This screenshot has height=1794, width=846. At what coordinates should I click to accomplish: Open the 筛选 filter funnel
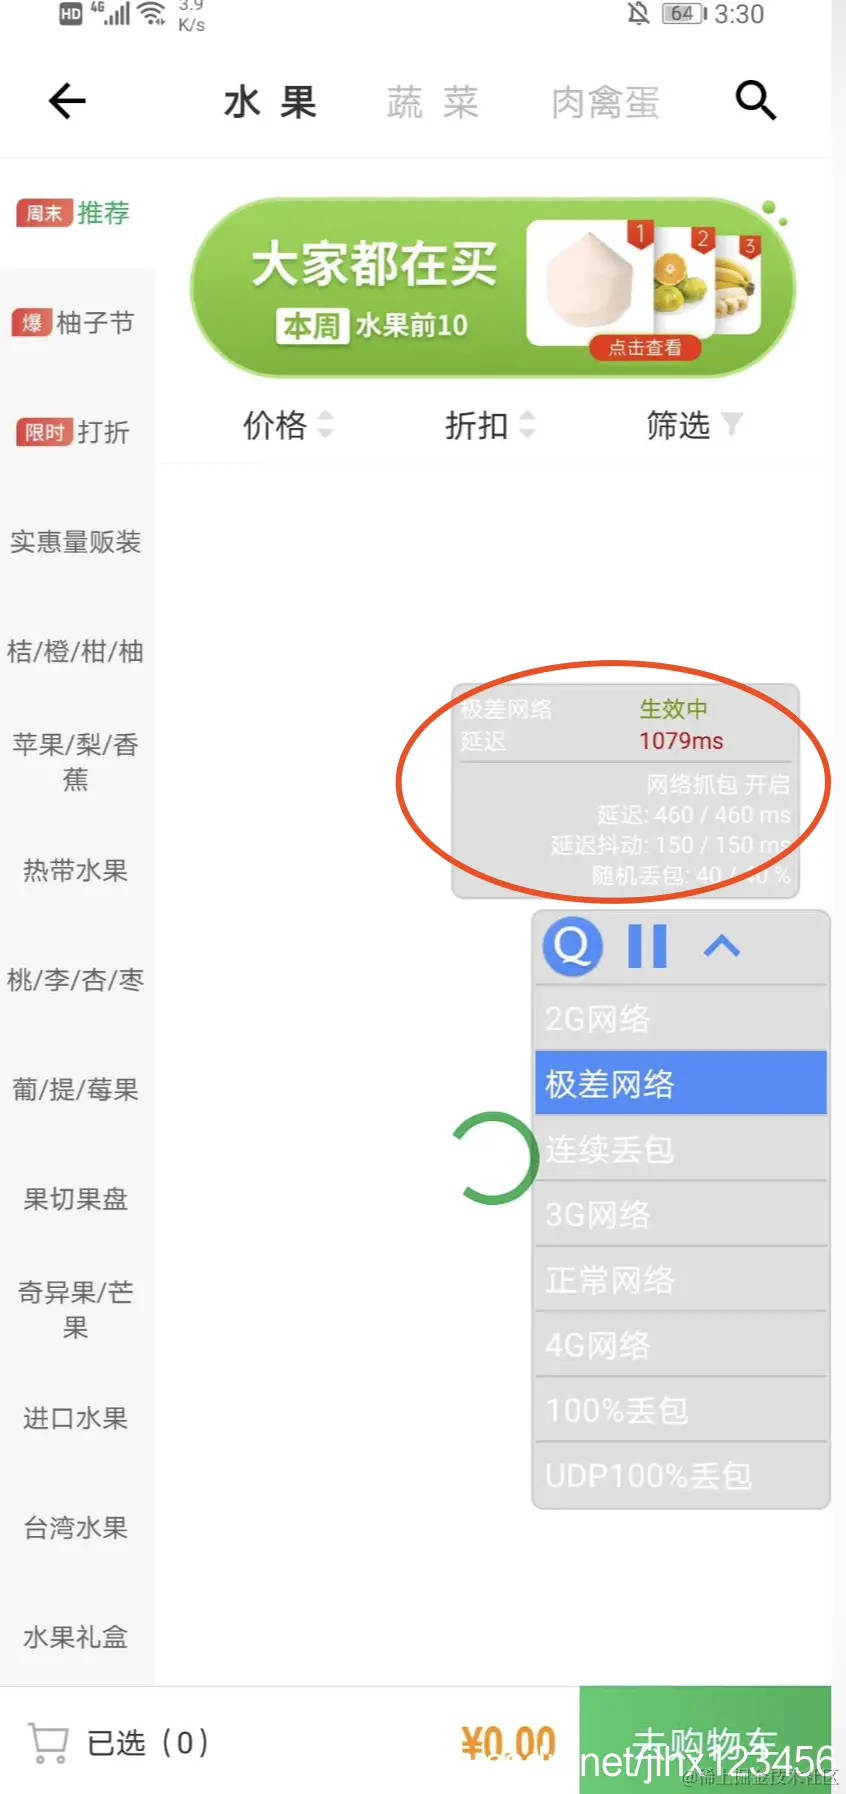732,425
